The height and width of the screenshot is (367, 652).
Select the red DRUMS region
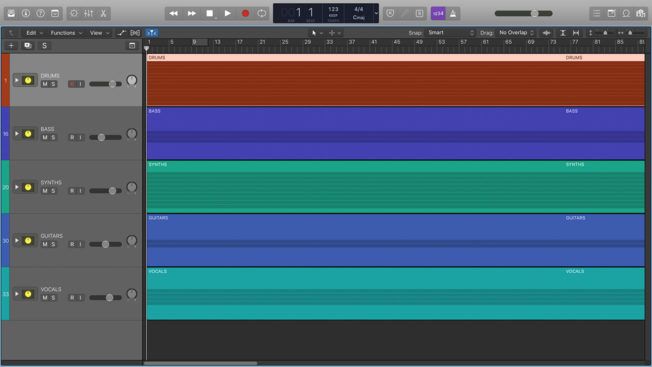click(395, 80)
